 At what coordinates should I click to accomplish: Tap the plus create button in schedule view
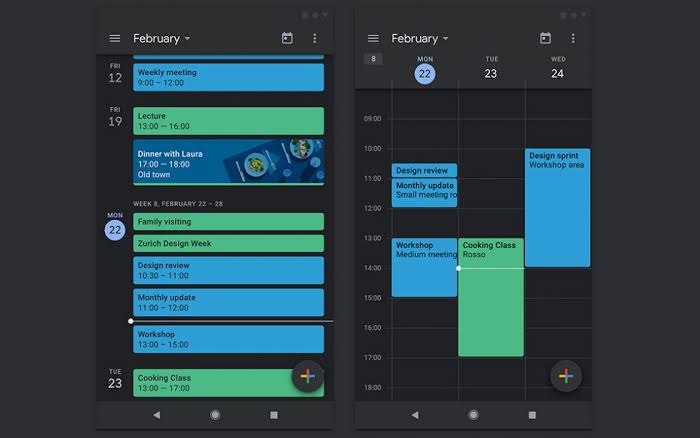308,376
